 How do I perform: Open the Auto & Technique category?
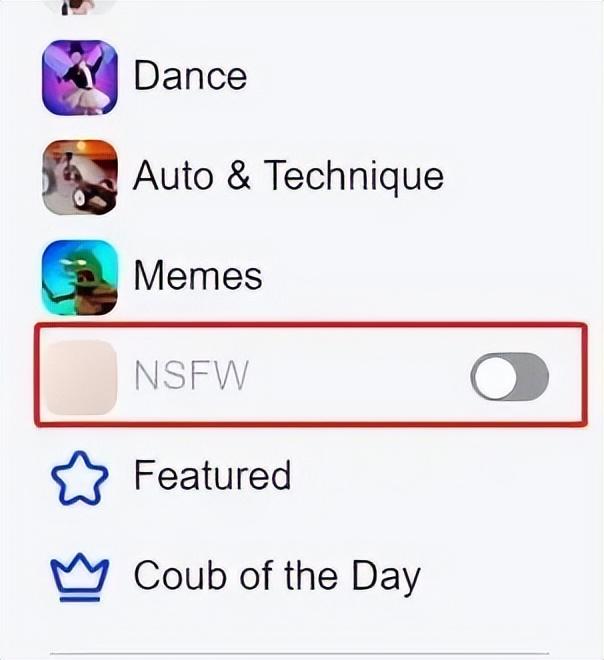pyautogui.click(x=288, y=177)
